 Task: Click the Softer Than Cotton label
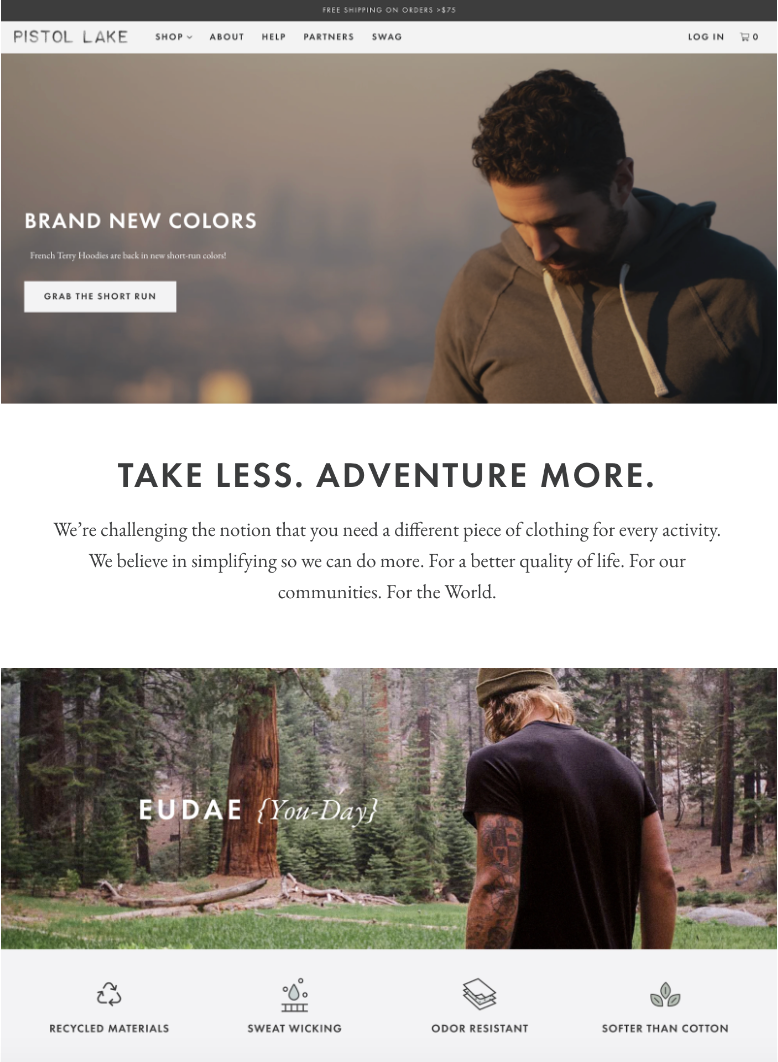pos(665,1028)
